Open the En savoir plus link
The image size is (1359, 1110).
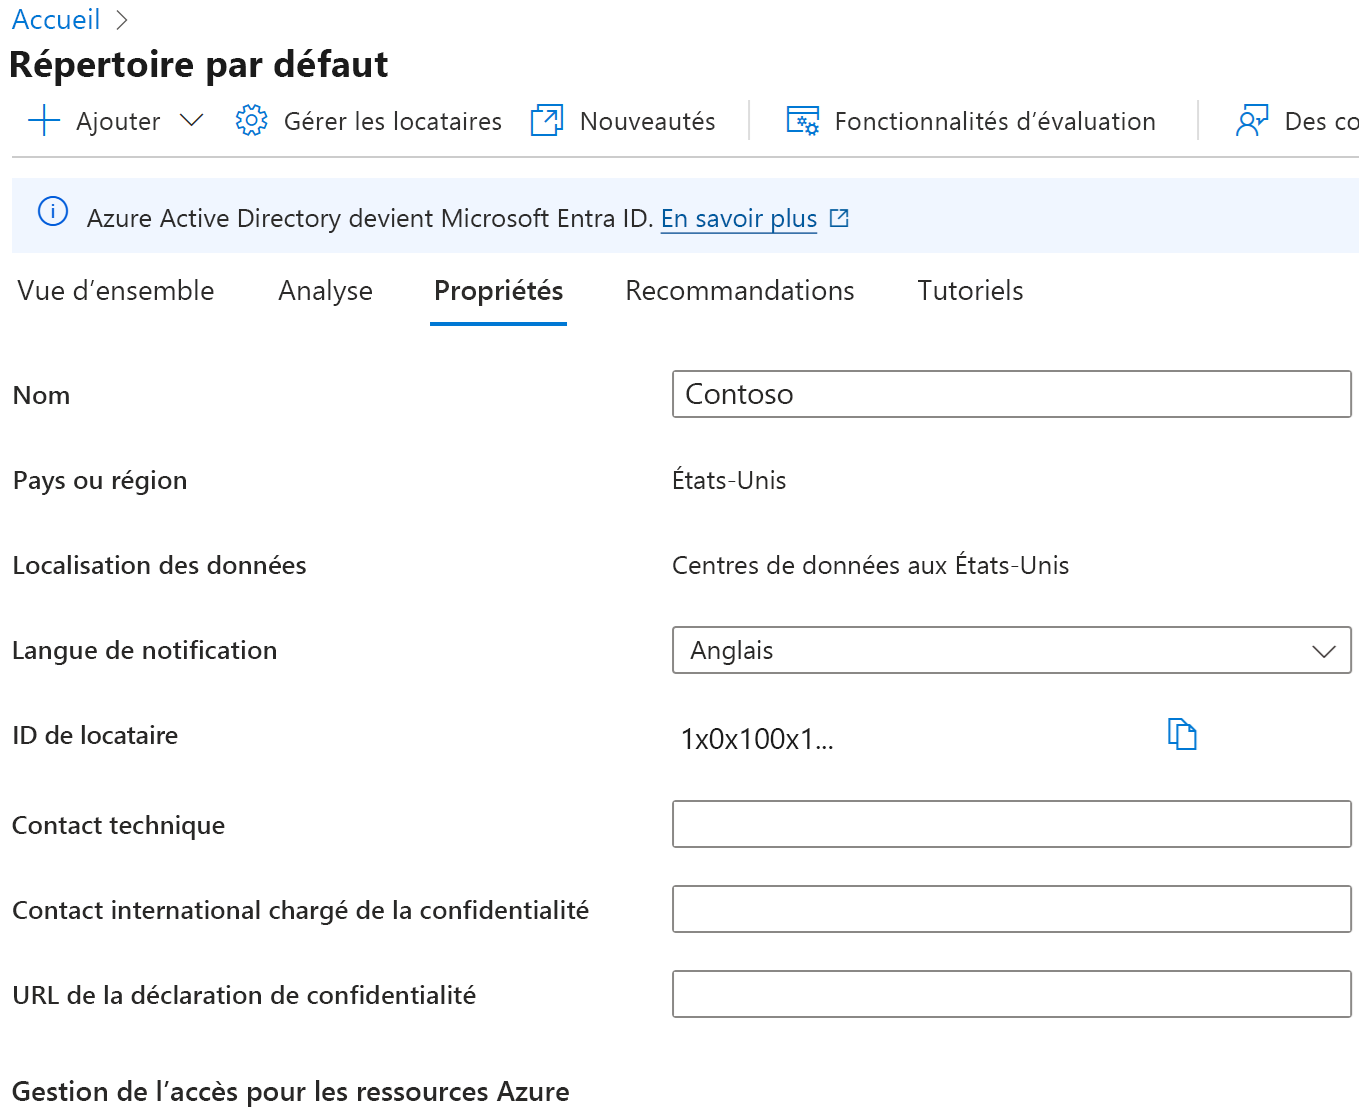[739, 218]
